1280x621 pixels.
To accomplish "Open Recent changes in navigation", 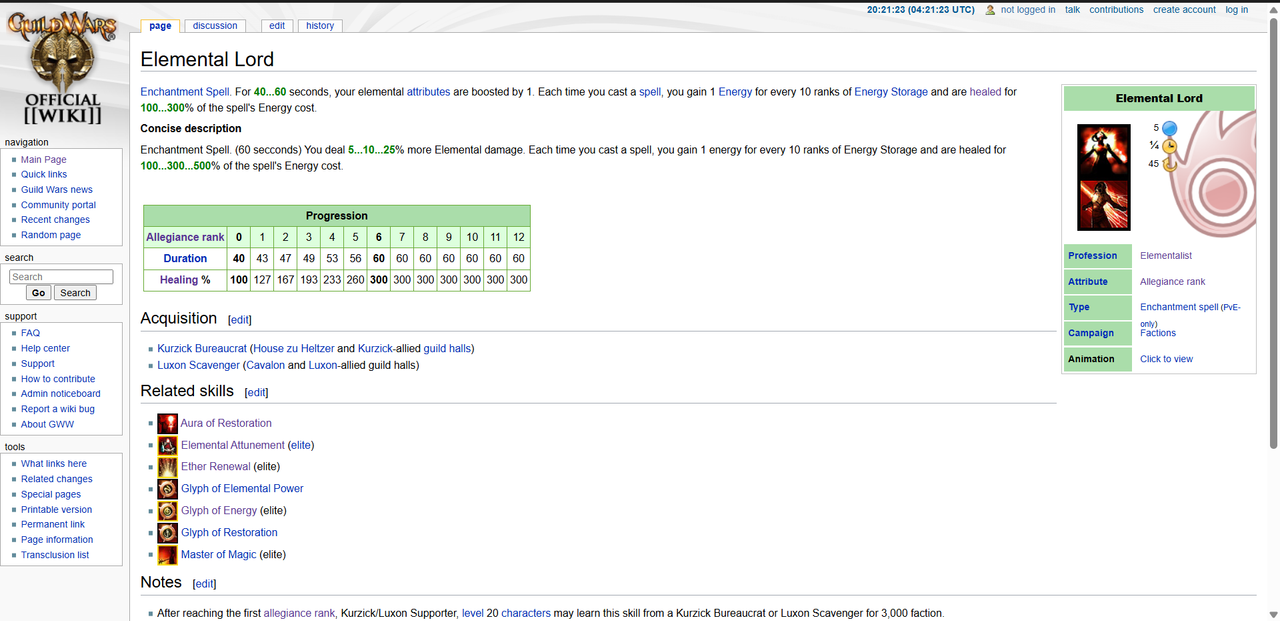I will coord(55,220).
